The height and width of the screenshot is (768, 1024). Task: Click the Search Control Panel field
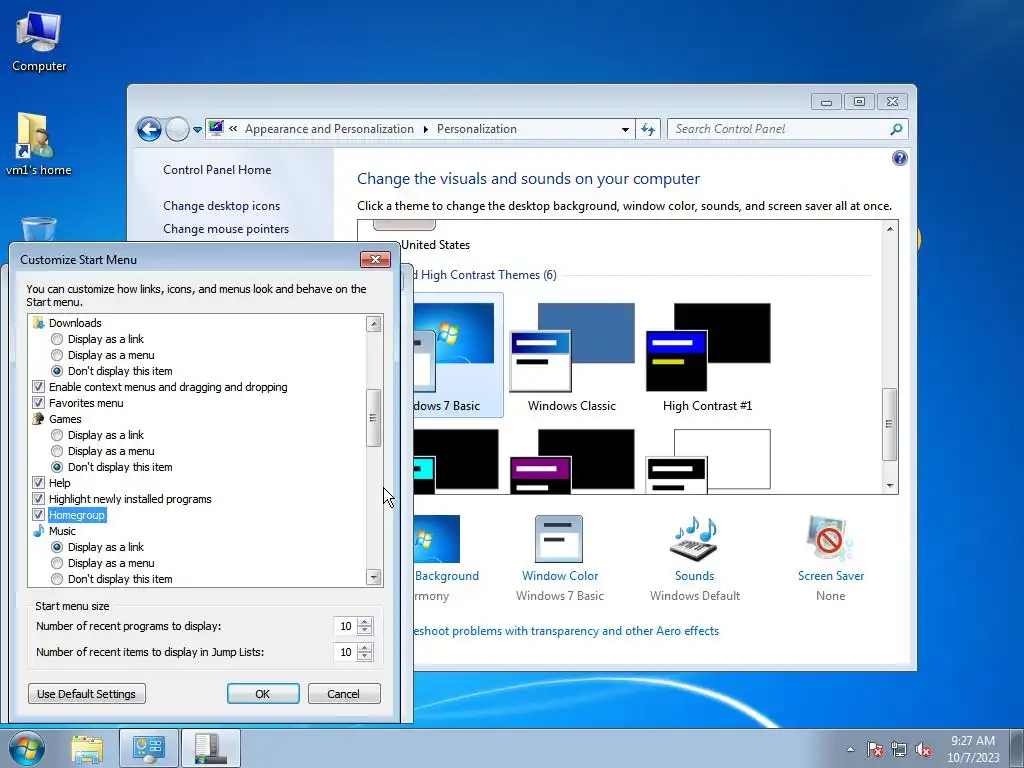778,129
